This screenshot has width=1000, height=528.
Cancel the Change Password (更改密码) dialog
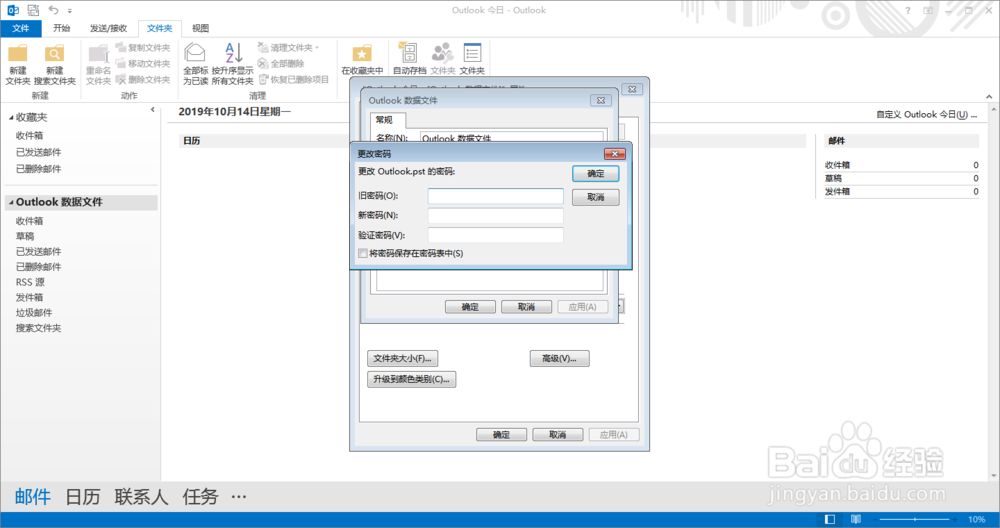(x=596, y=197)
